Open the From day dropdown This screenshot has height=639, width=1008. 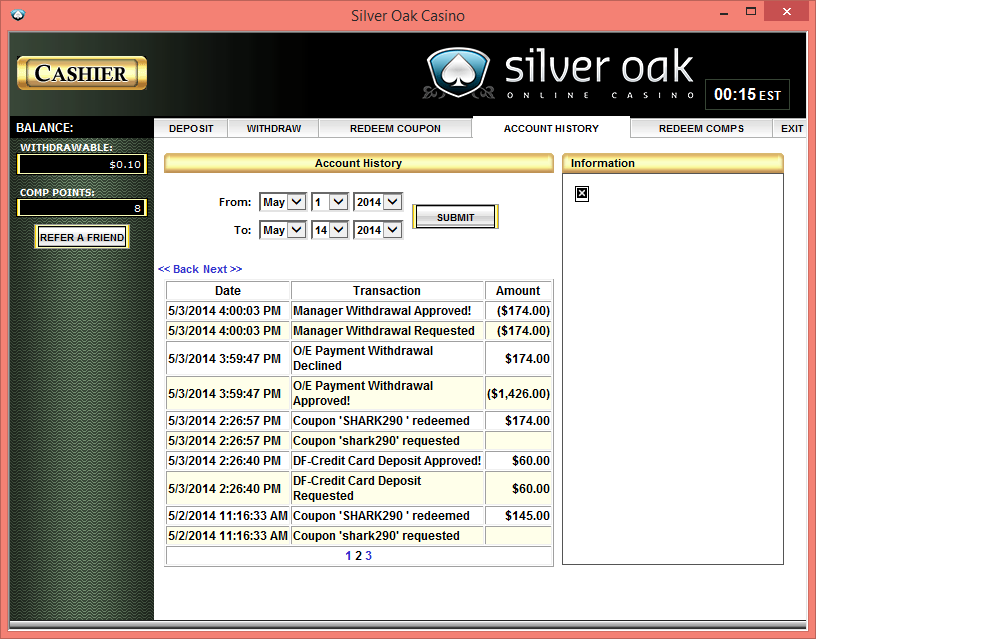[x=330, y=202]
